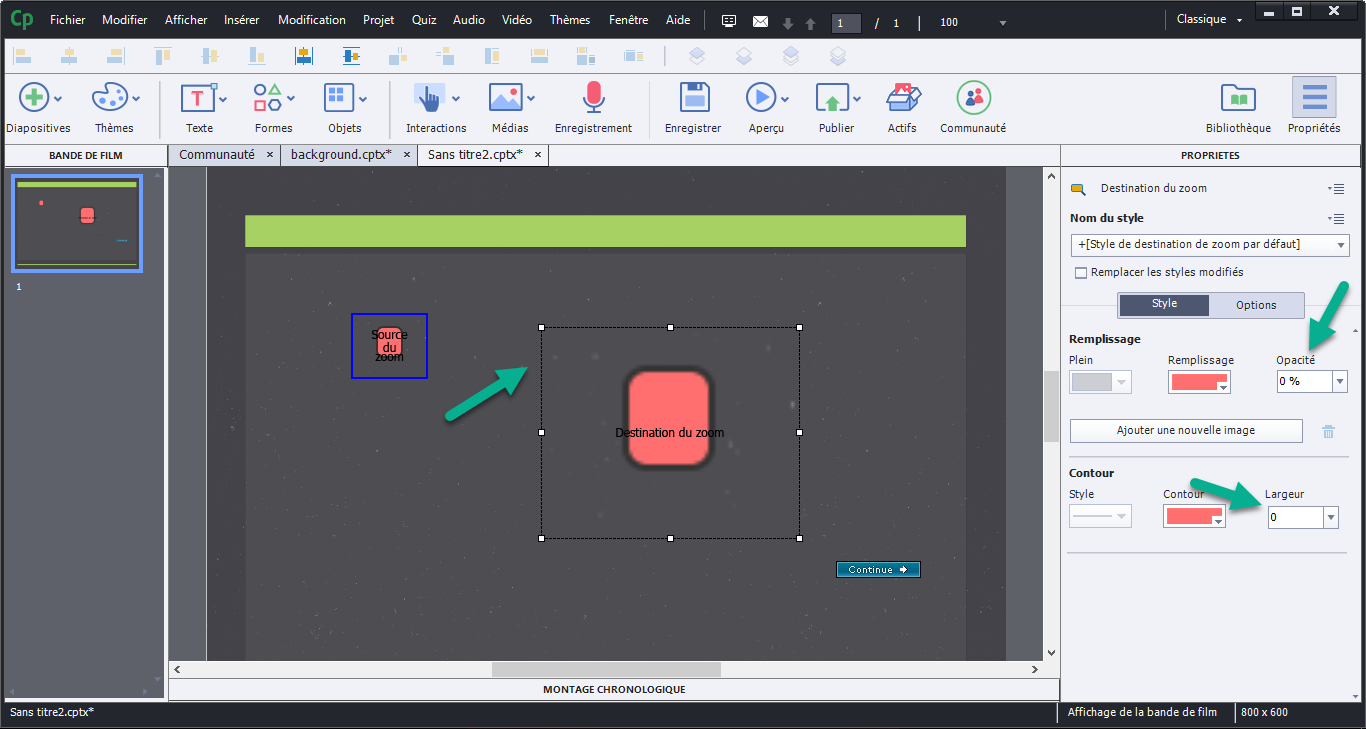Select the Texte tool icon
Screen dimensions: 1366x729
pos(197,98)
